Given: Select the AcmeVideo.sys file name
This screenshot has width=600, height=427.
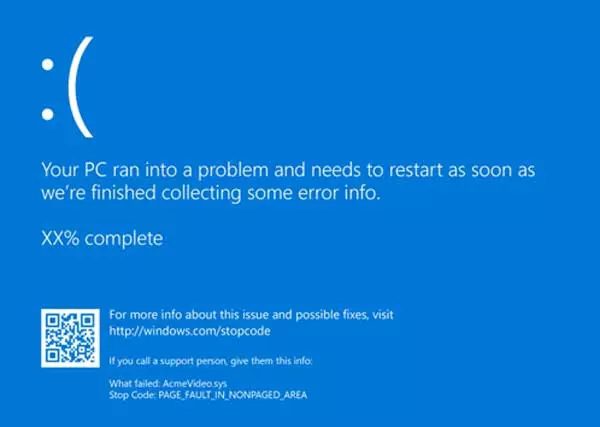Looking at the screenshot, I should 195,383.
